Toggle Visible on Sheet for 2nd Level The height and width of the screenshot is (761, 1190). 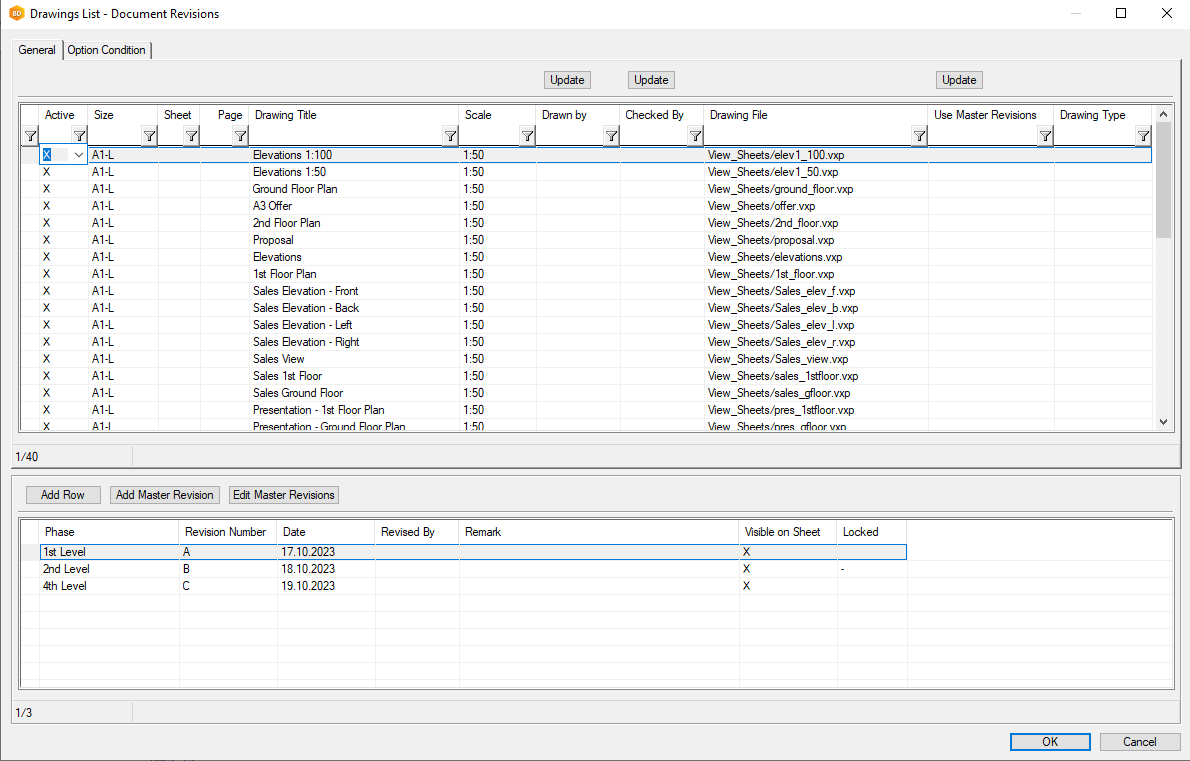click(746, 569)
